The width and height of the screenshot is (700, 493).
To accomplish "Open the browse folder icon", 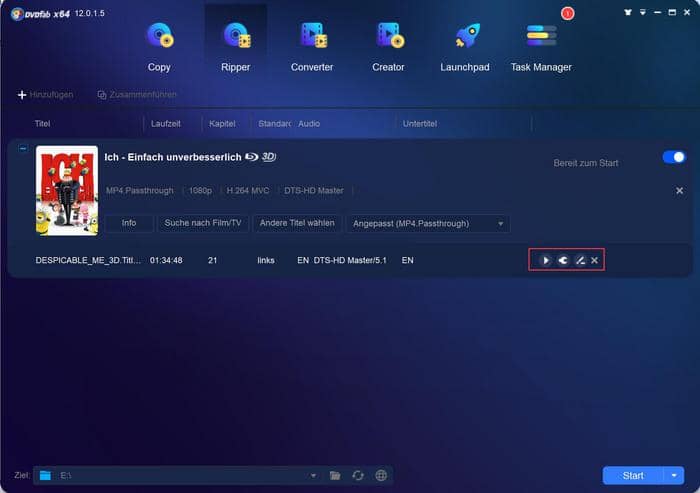I will pos(335,476).
